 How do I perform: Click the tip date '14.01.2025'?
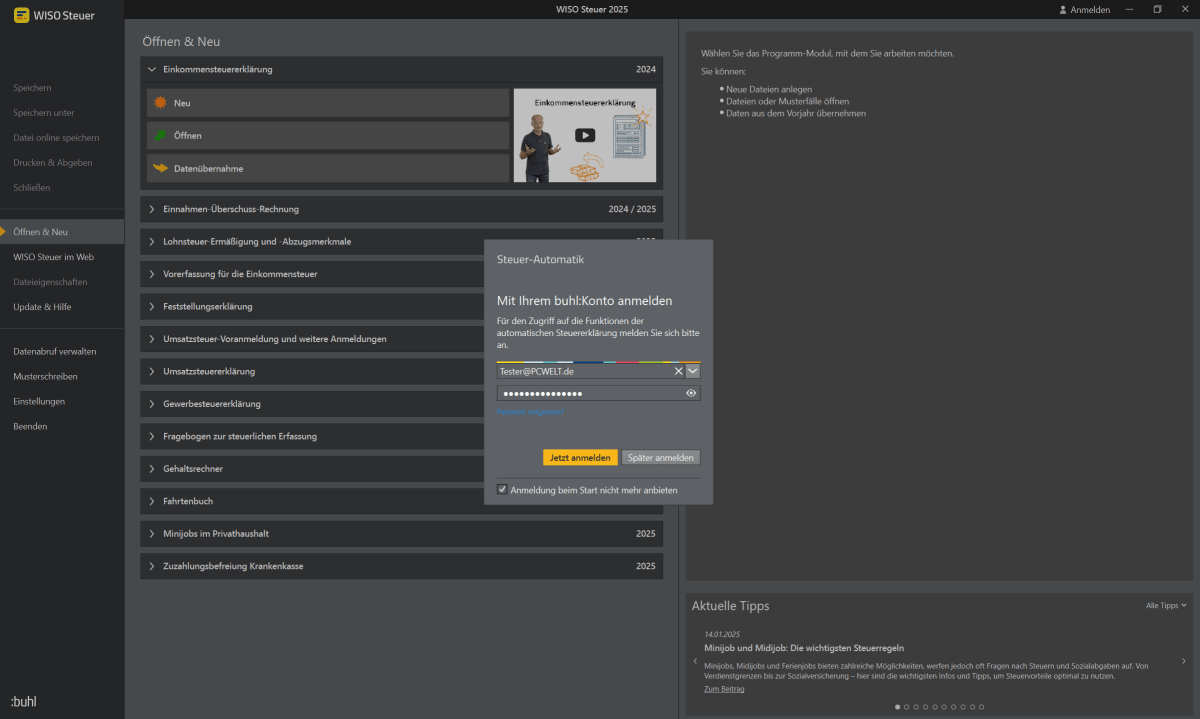(720, 634)
